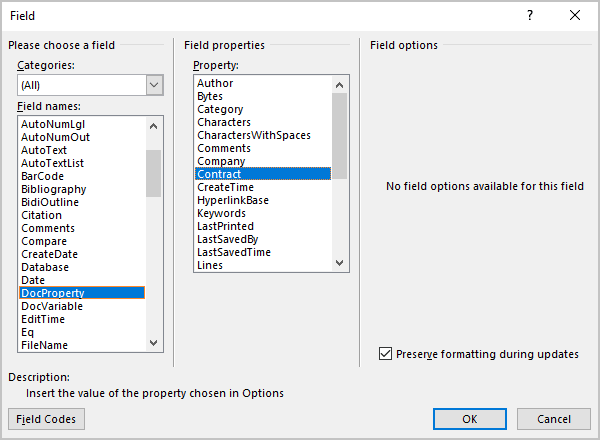Select Bibliography field name
Viewport: 600px width, 440px height.
point(82,189)
